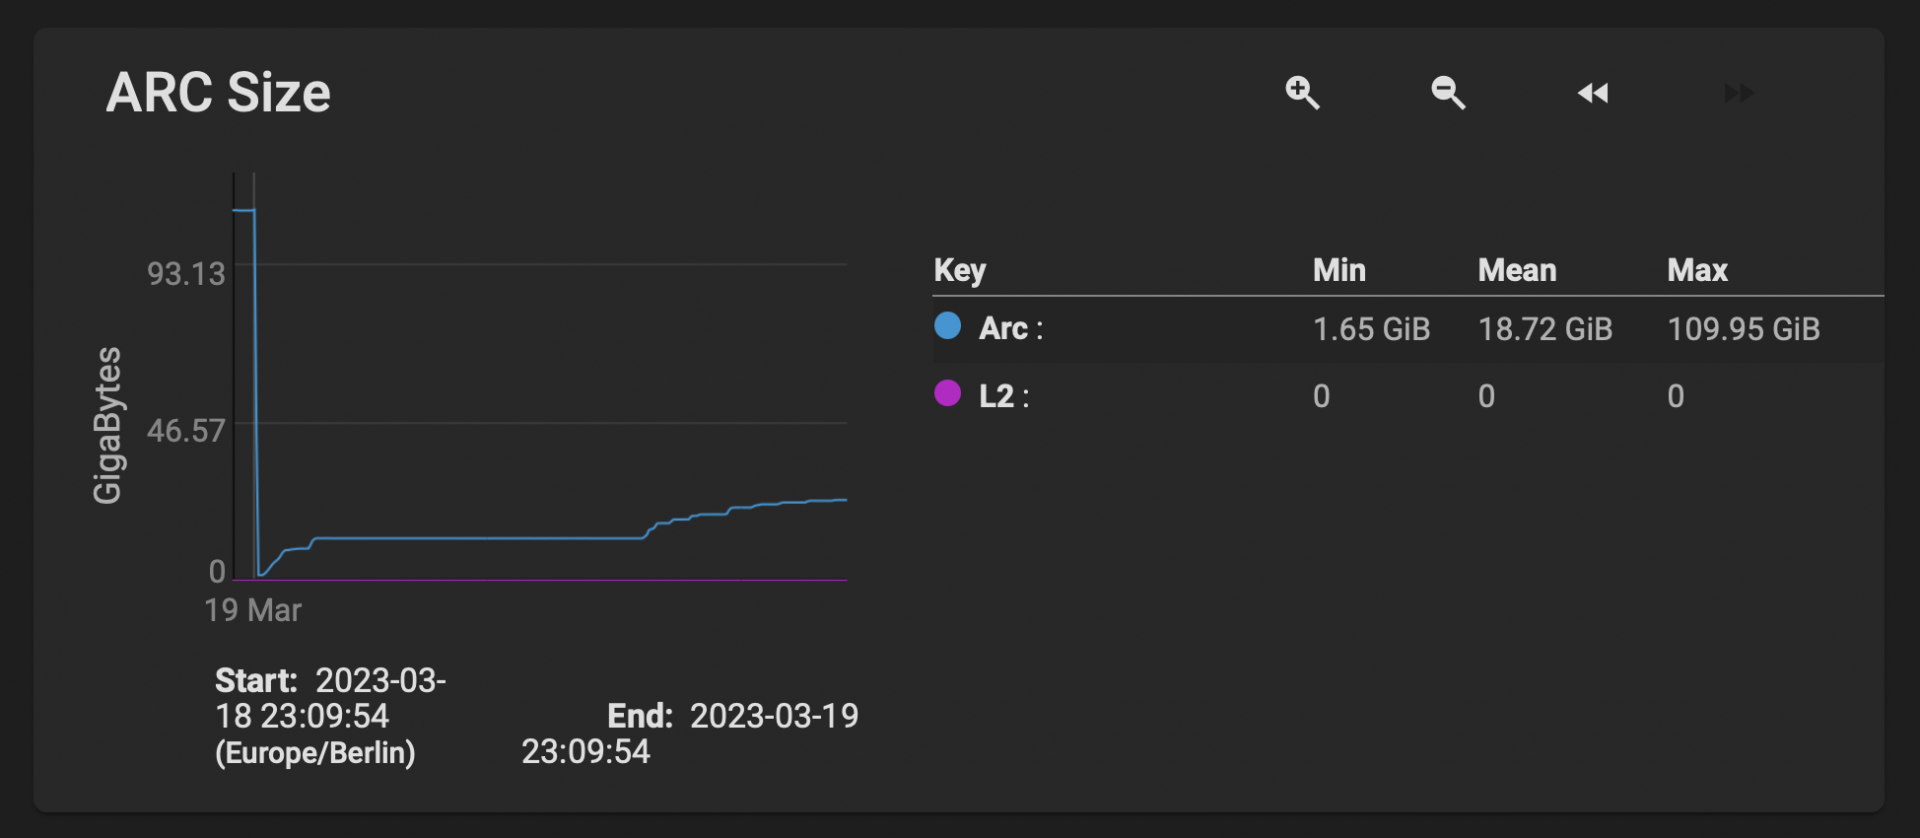The width and height of the screenshot is (1920, 838).
Task: Click the Max column header
Action: point(1697,270)
